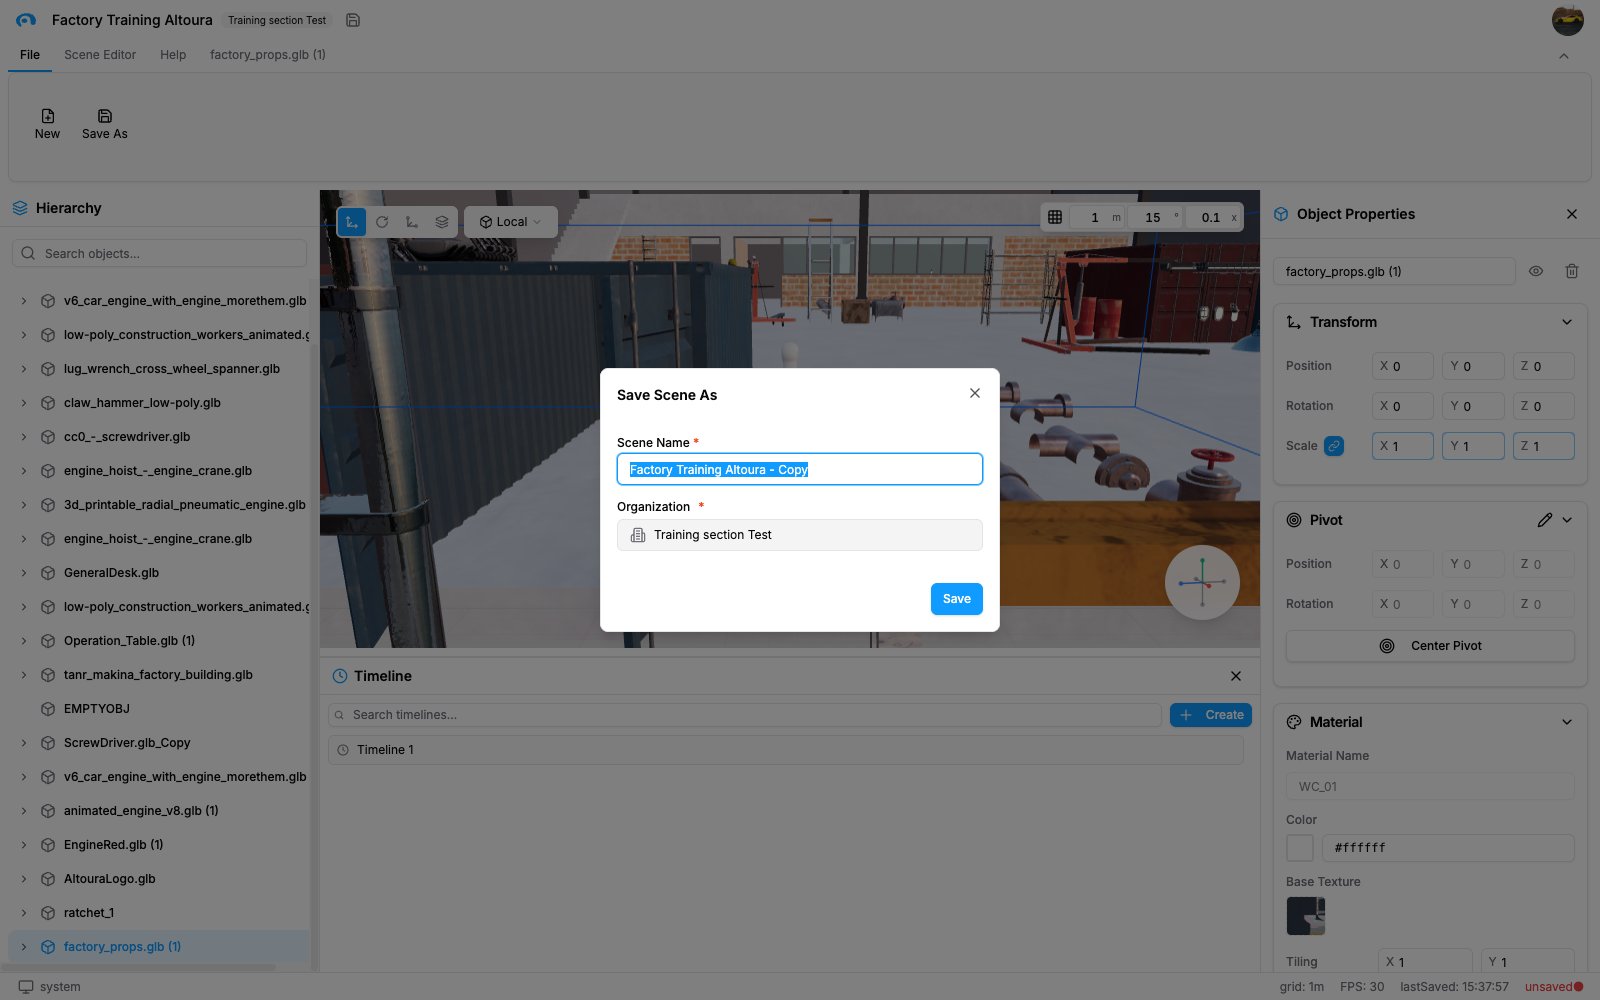This screenshot has height=1000, width=1600.
Task: Close the Object Properties panel
Action: [x=1572, y=214]
